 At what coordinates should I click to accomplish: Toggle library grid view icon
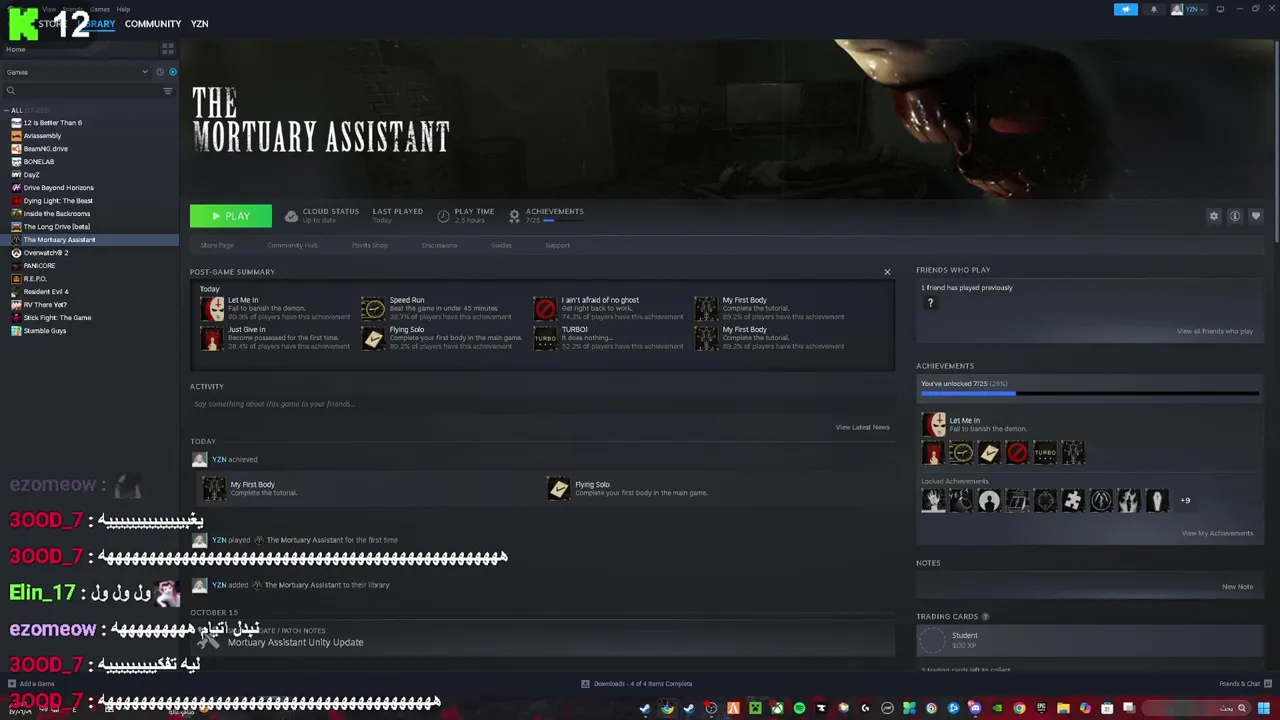coord(167,48)
